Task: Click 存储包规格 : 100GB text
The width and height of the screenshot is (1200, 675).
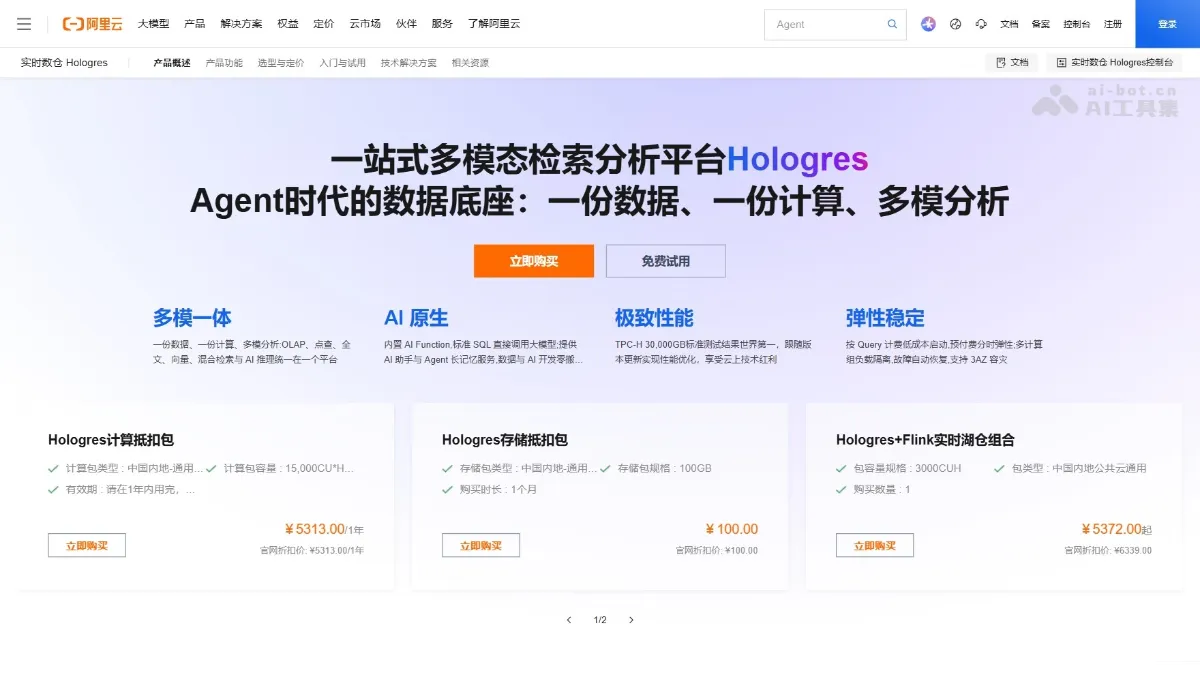Action: (x=664, y=468)
